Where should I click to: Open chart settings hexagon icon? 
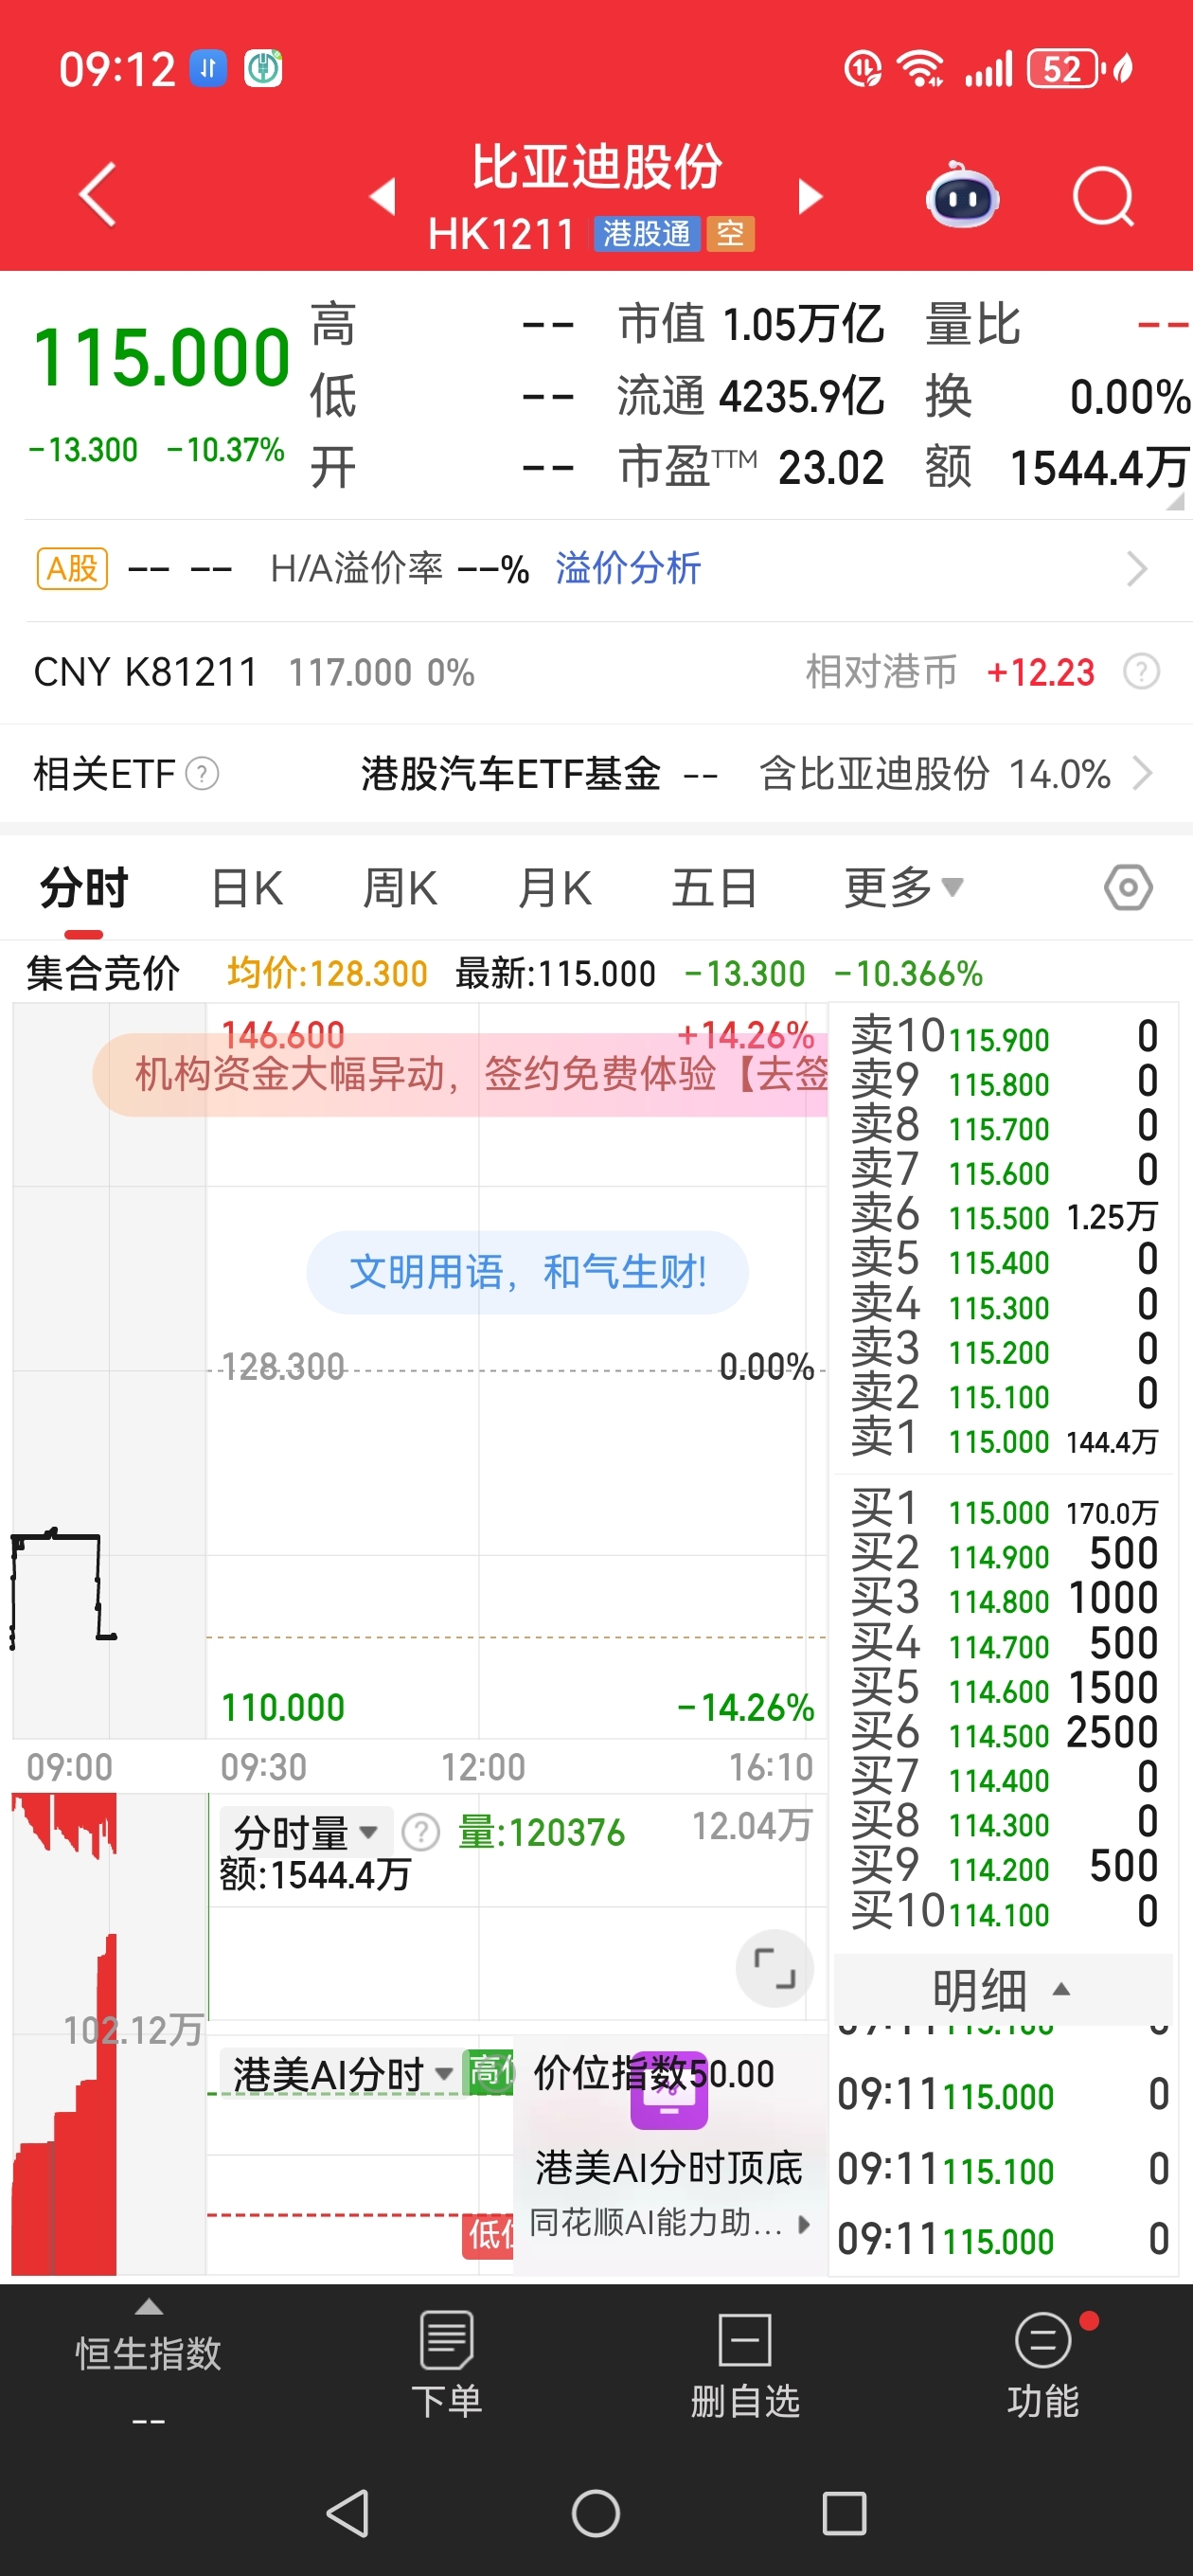point(1128,888)
